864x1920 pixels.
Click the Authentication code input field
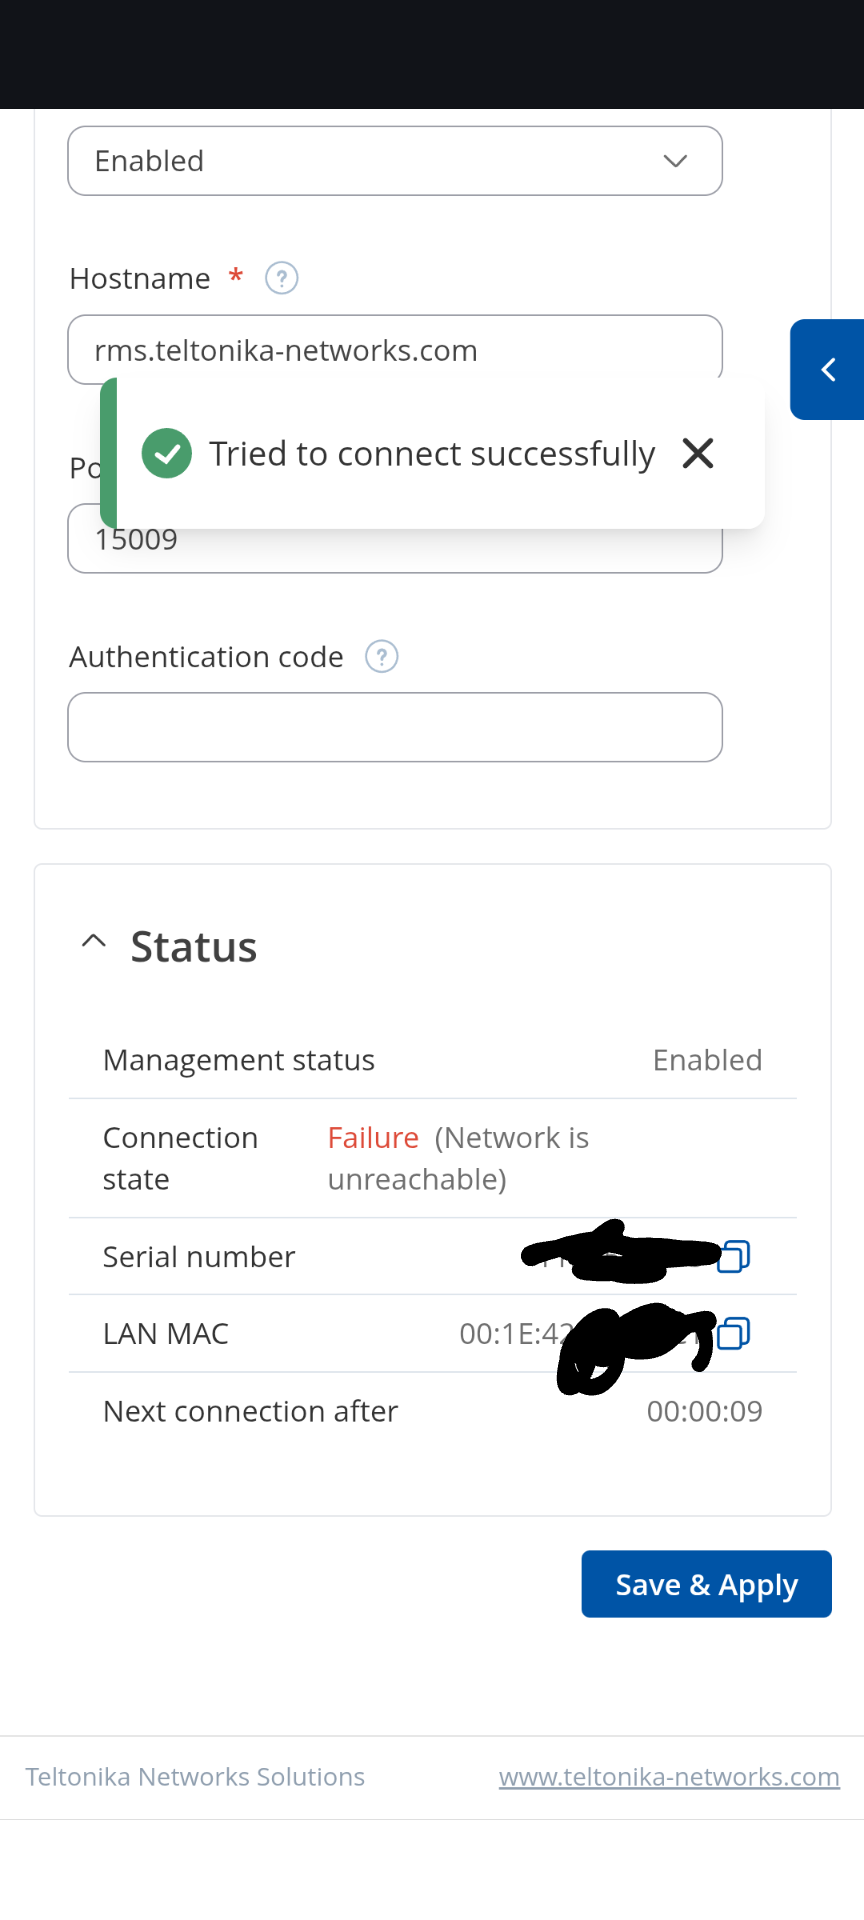[x=395, y=727]
